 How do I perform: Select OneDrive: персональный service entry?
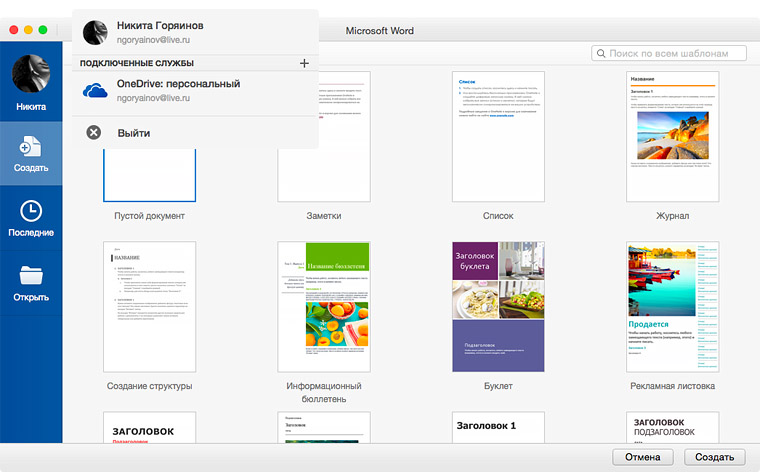point(195,91)
